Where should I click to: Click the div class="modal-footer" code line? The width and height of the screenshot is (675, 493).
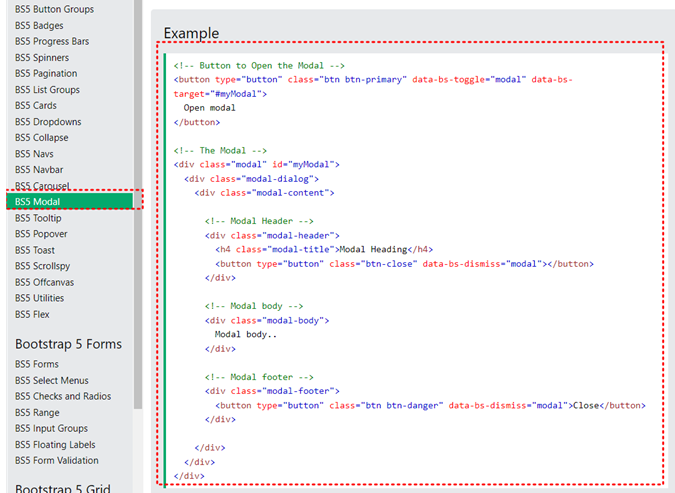tap(272, 391)
